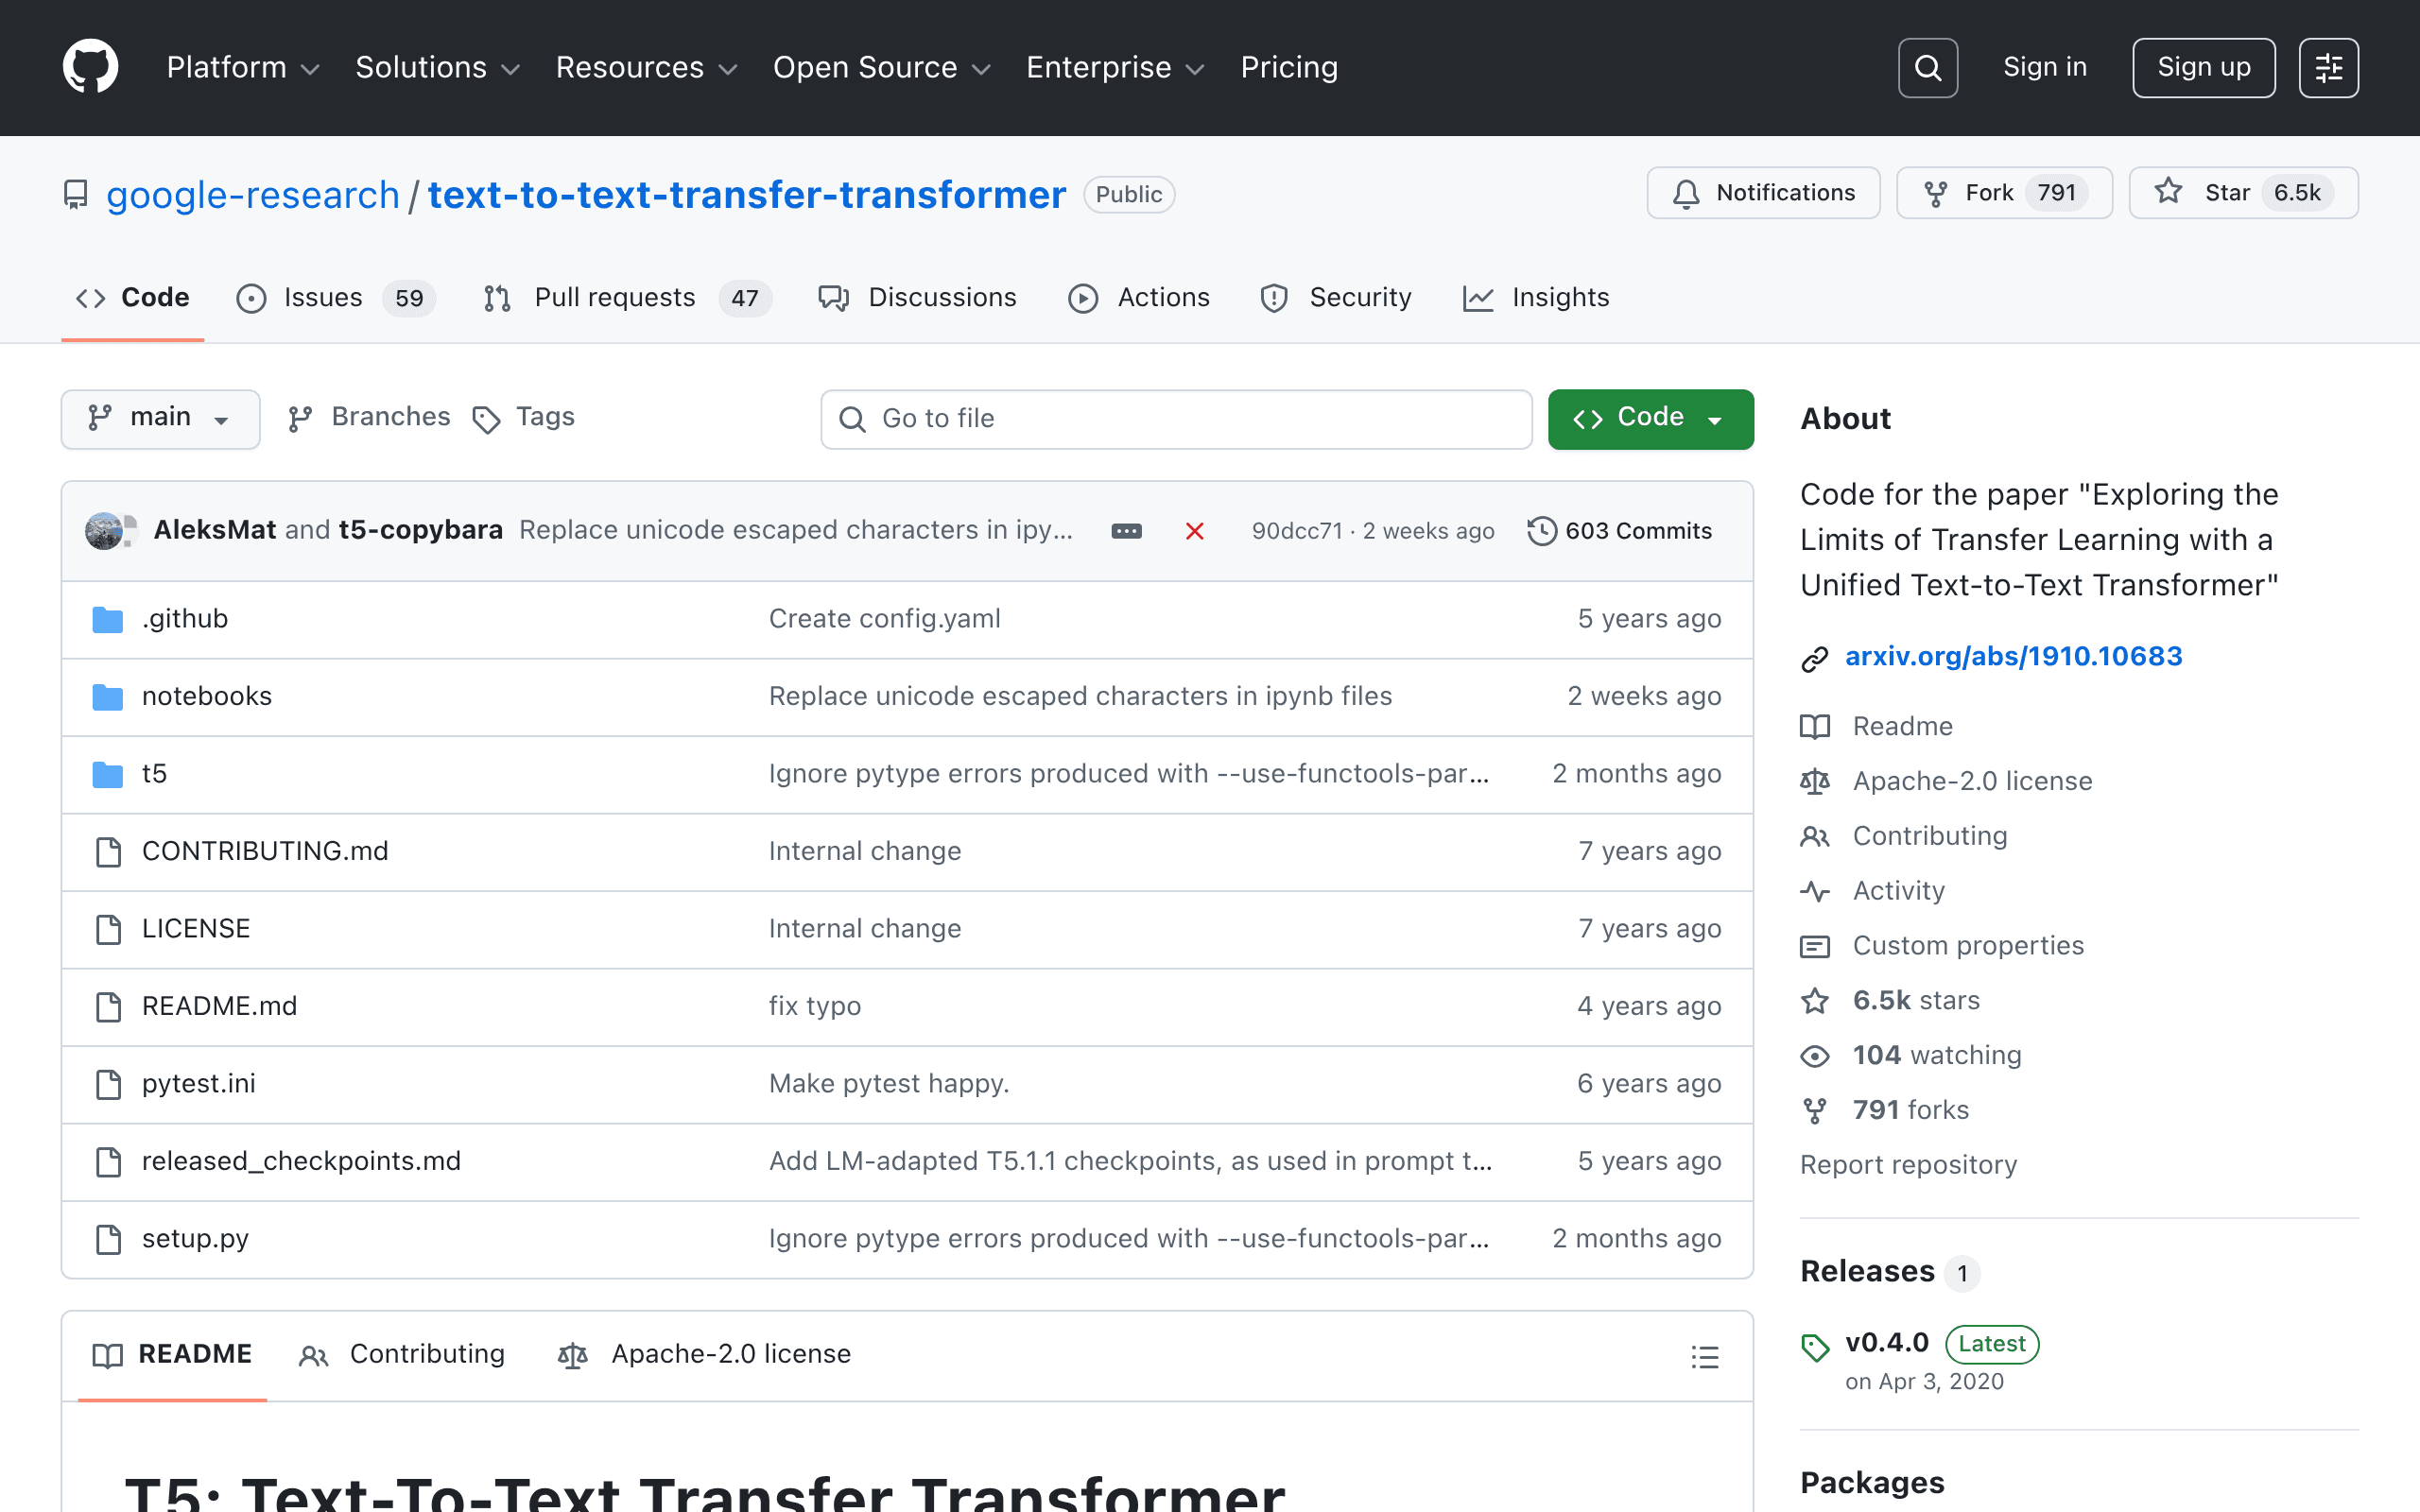Fork the repository
The width and height of the screenshot is (2420, 1512).
2004,193
